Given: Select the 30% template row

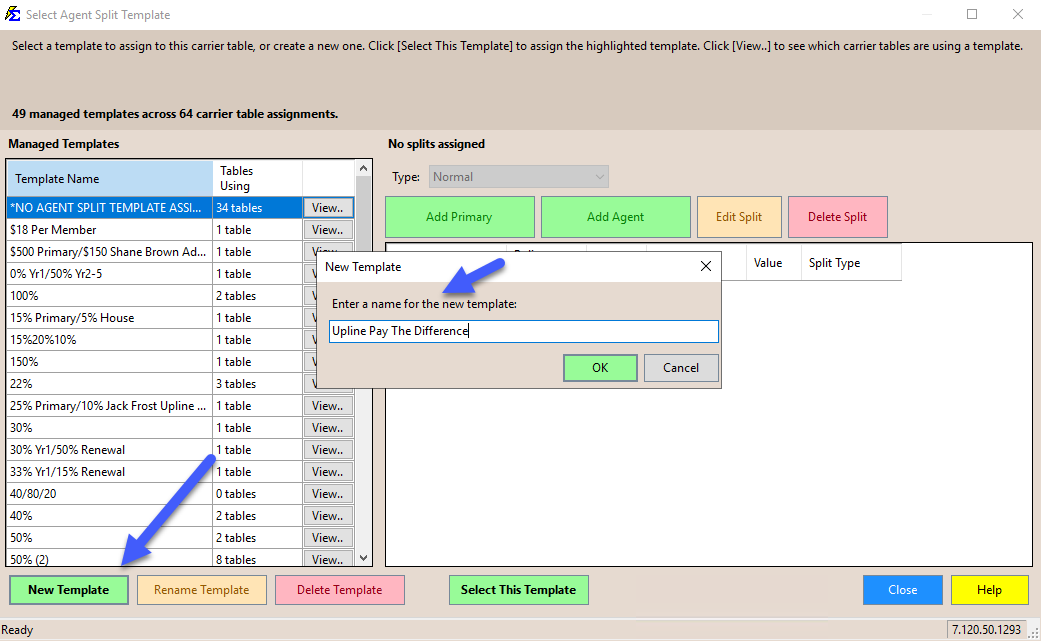Looking at the screenshot, I should coord(109,427).
